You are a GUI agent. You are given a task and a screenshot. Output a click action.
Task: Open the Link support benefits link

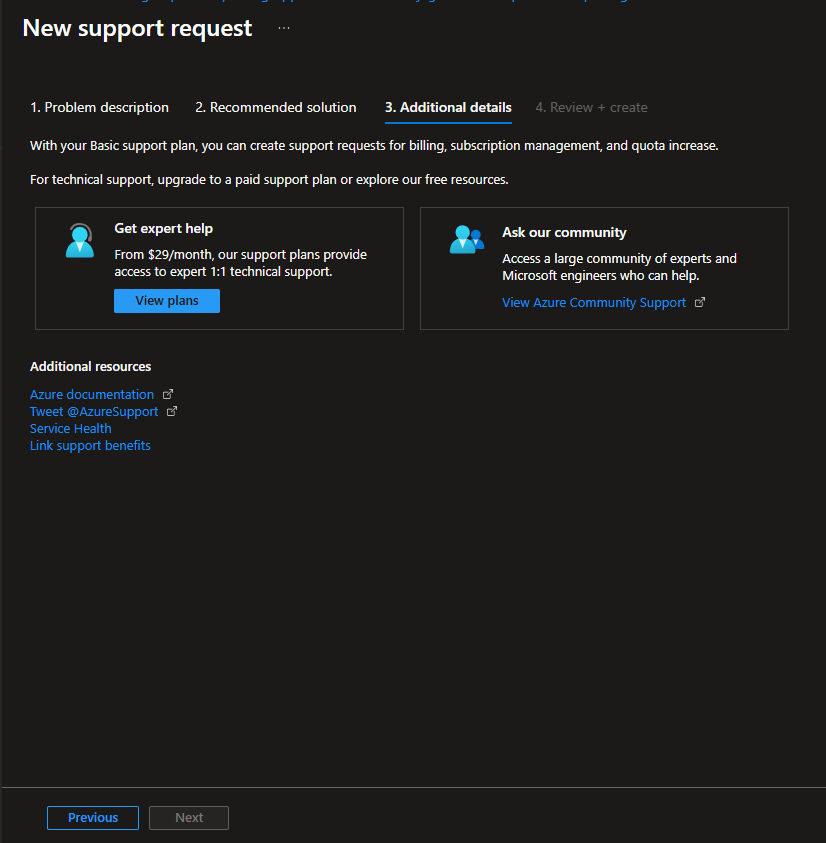pyautogui.click(x=90, y=446)
